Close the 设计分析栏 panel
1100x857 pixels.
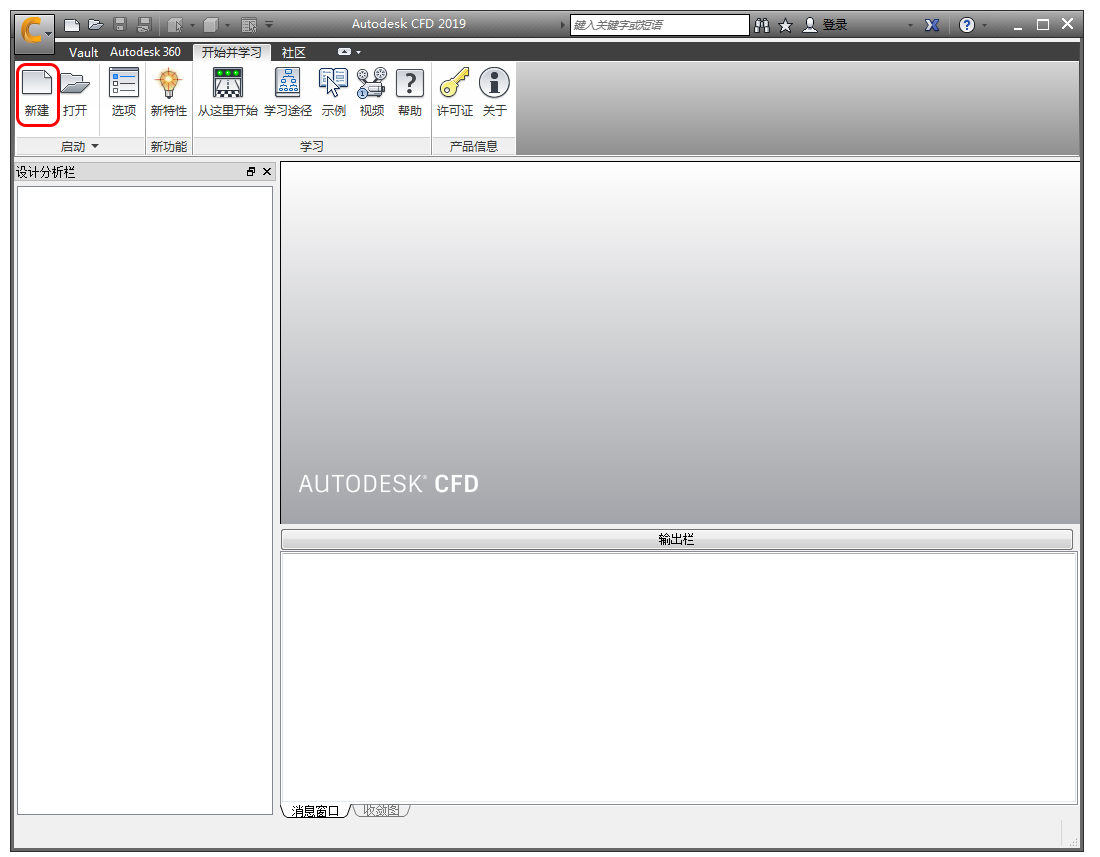click(x=267, y=172)
